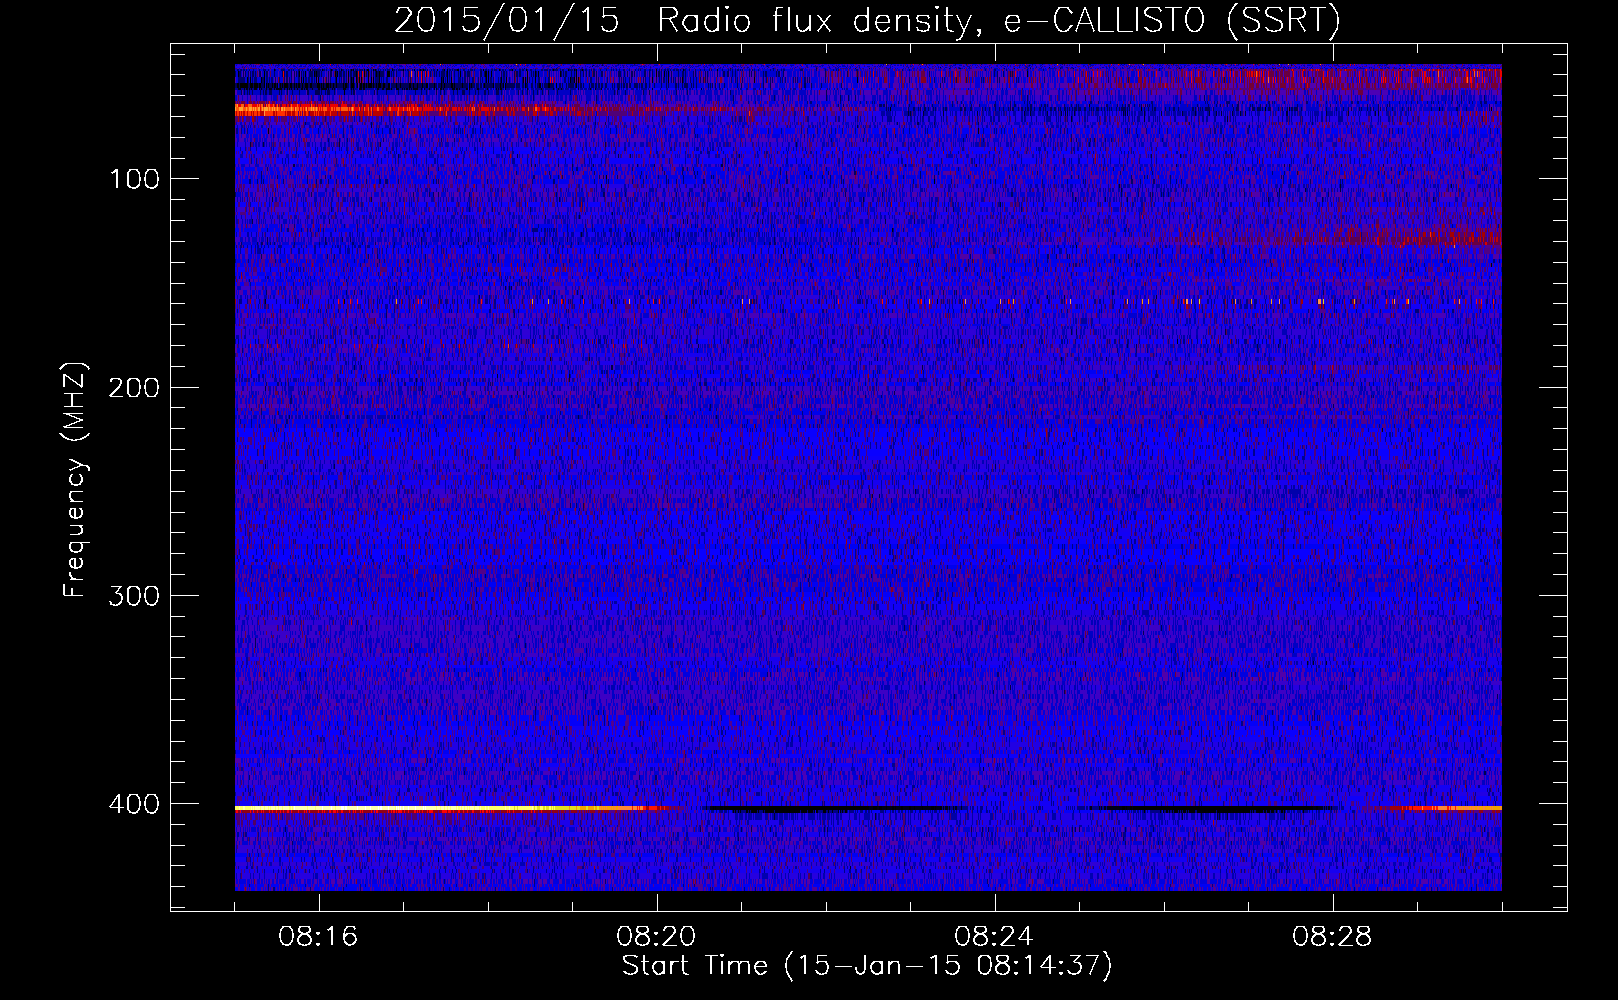Click the 08:24 time tick label
This screenshot has width=1618, height=1000.
994,937
